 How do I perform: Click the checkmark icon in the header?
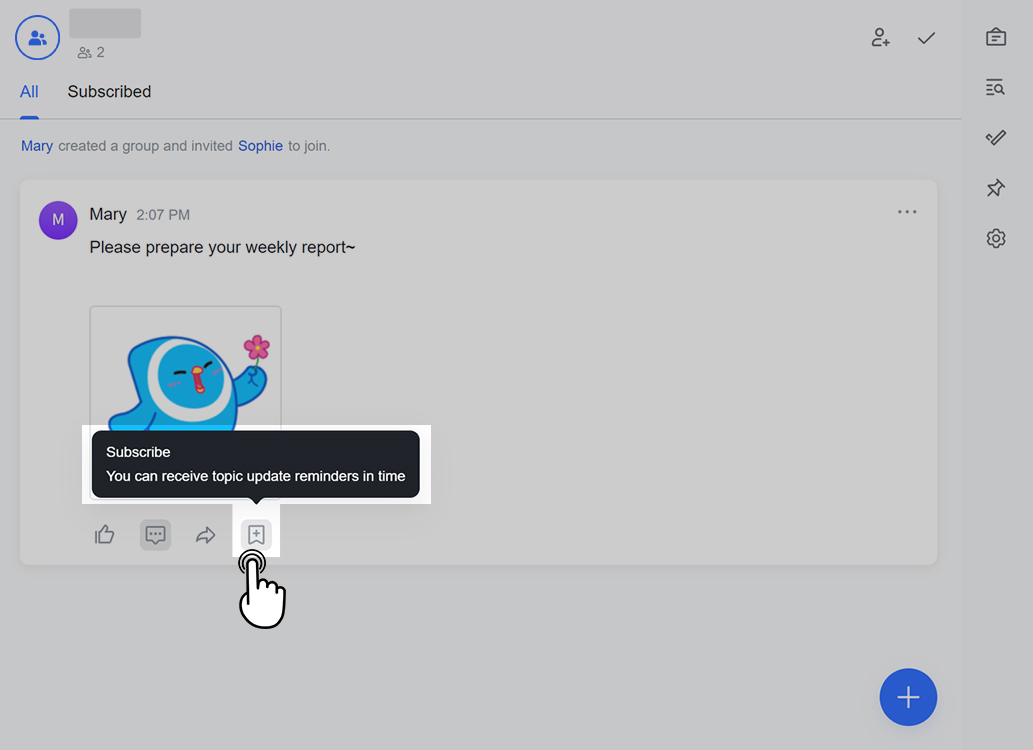(926, 38)
